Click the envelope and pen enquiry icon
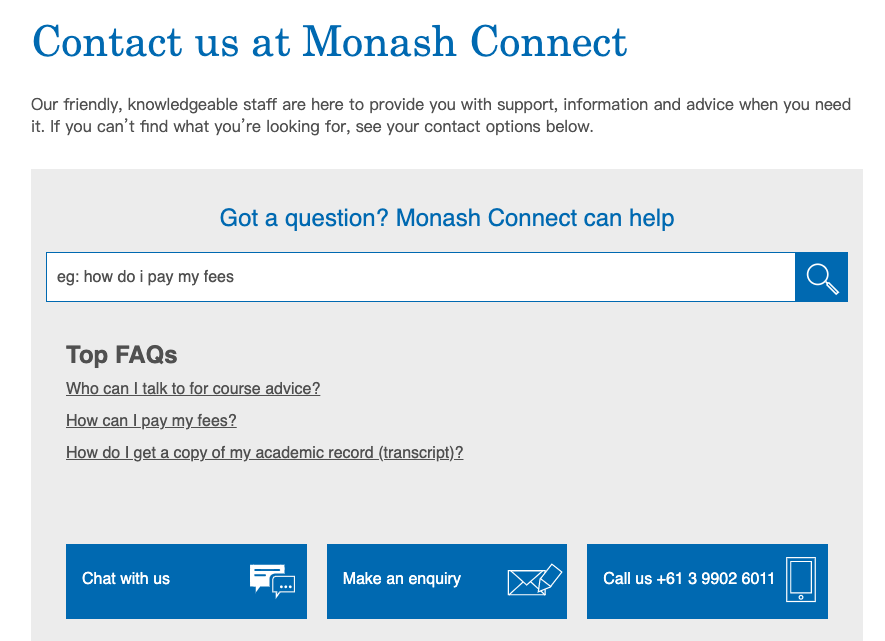This screenshot has height=641, width=885. pos(534,580)
